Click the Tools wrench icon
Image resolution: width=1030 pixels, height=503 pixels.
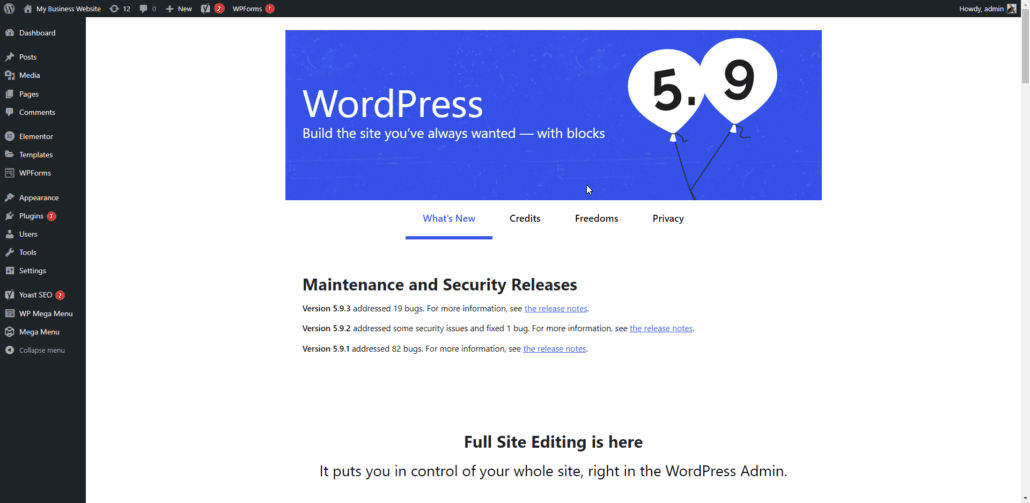[x=9, y=253]
